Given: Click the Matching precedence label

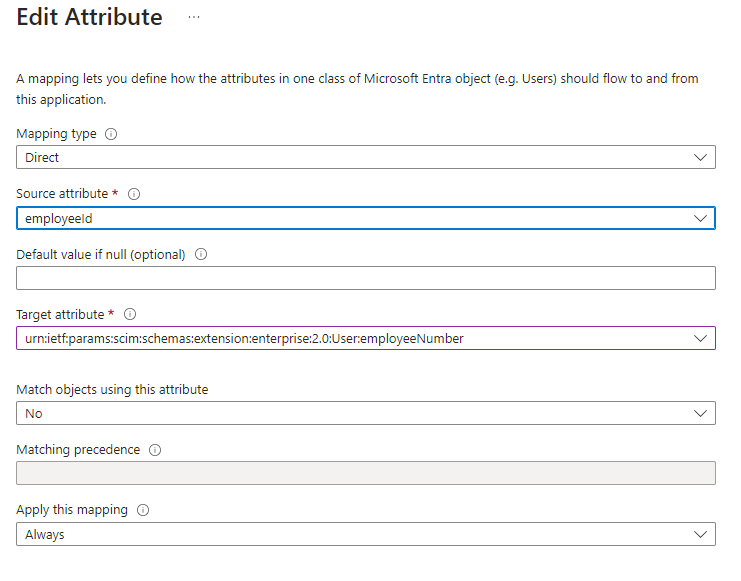Looking at the screenshot, I should tap(78, 450).
